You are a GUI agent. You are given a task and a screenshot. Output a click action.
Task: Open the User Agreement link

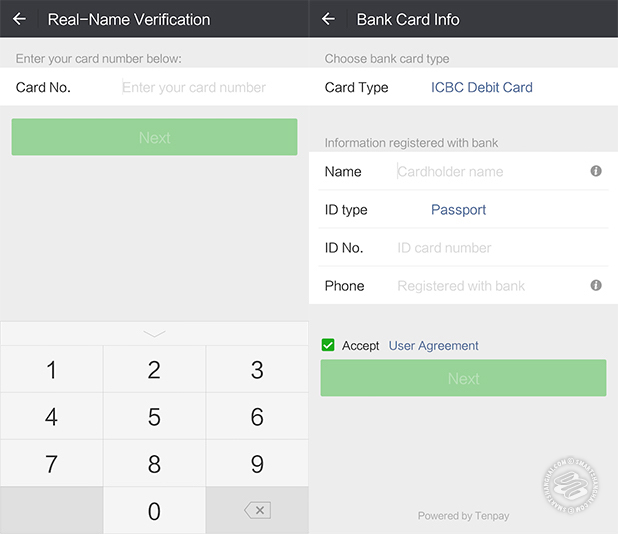(x=433, y=345)
